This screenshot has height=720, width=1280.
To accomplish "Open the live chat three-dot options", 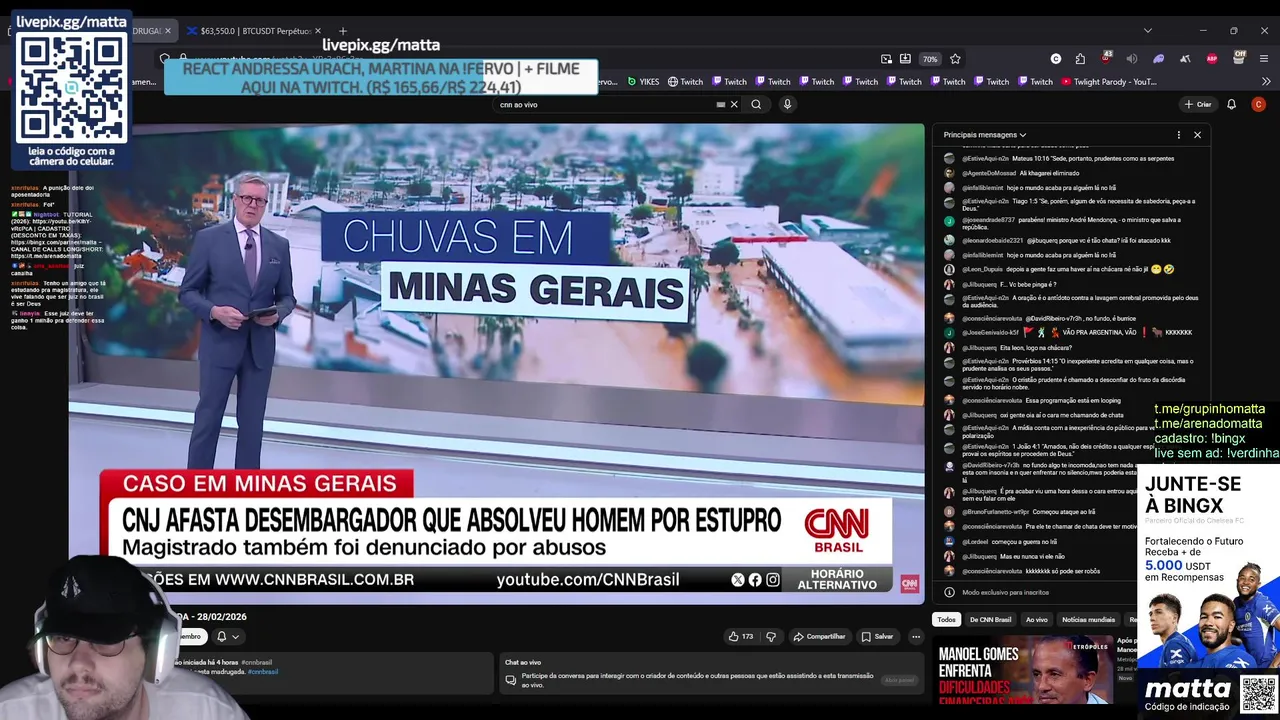I will coord(1178,135).
